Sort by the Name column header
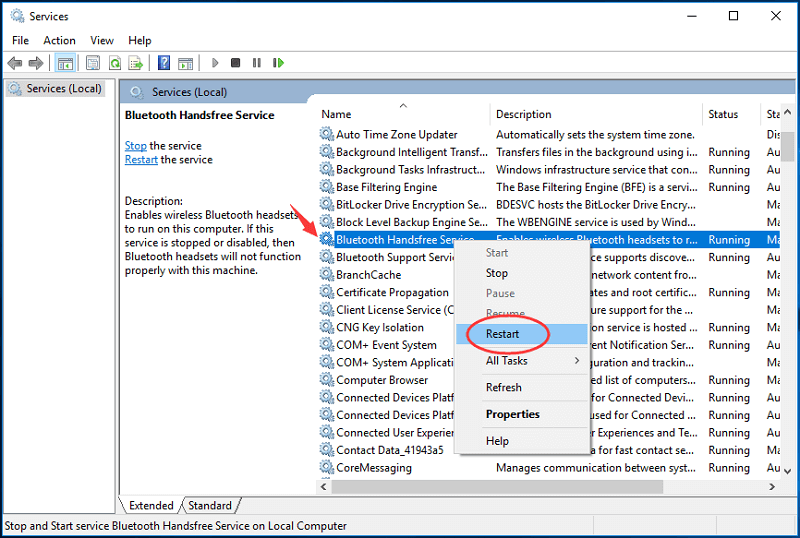Viewport: 800px width, 538px height. point(403,114)
